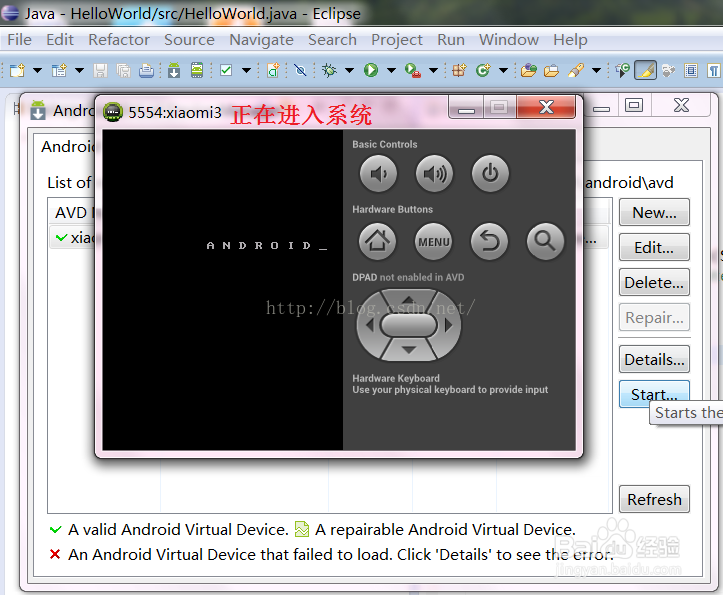The height and width of the screenshot is (595, 723).
Task: Click the Delete... button in AVD Manager
Action: (654, 282)
